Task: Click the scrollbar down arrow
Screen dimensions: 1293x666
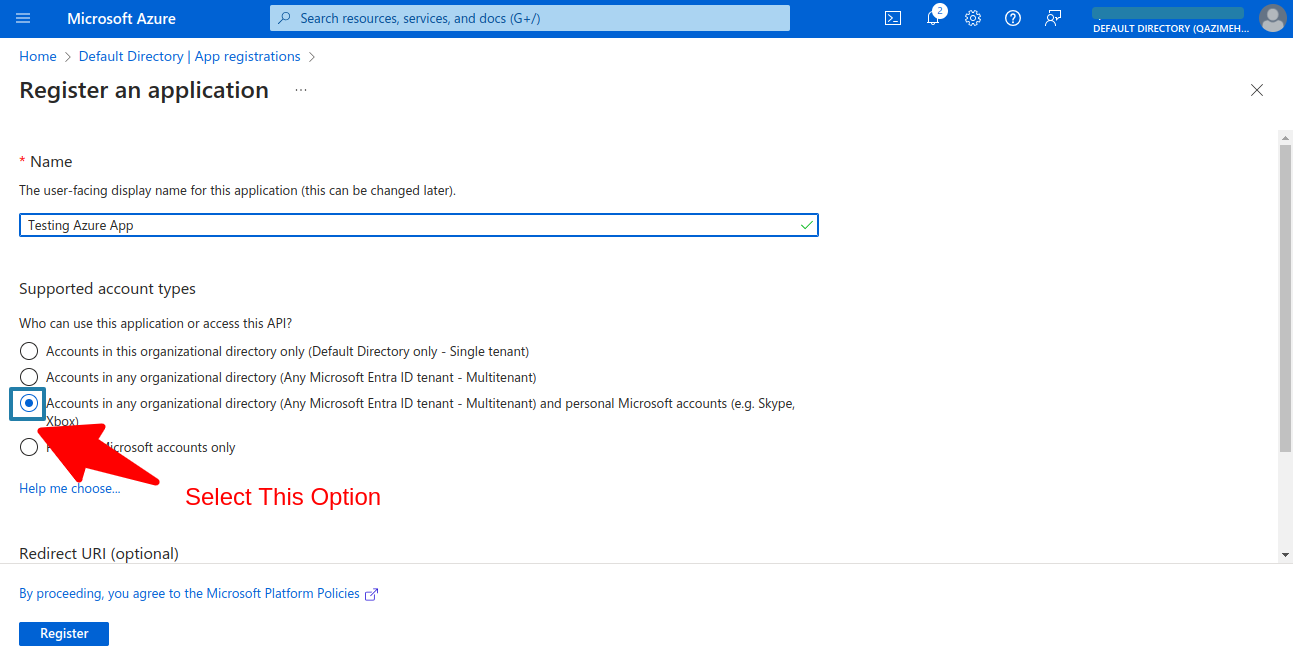Action: (1285, 555)
